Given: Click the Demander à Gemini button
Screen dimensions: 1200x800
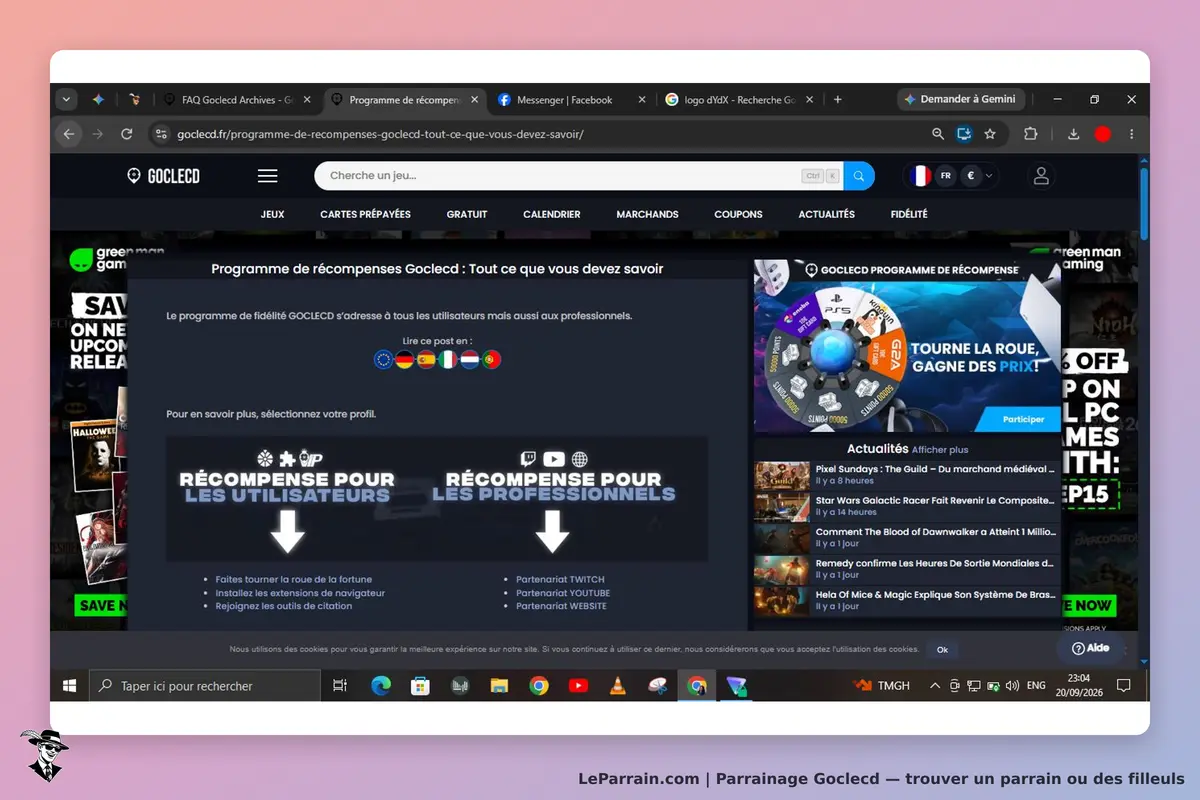Looking at the screenshot, I should click(x=960, y=100).
